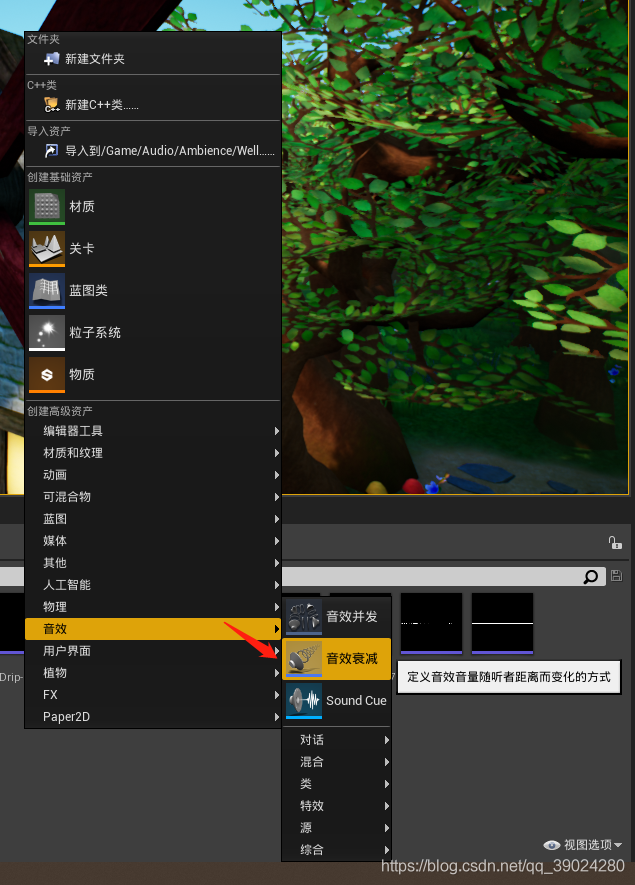Image resolution: width=635 pixels, height=885 pixels.
Task: Select the highlighted 音效 menu item
Action: pos(152,629)
